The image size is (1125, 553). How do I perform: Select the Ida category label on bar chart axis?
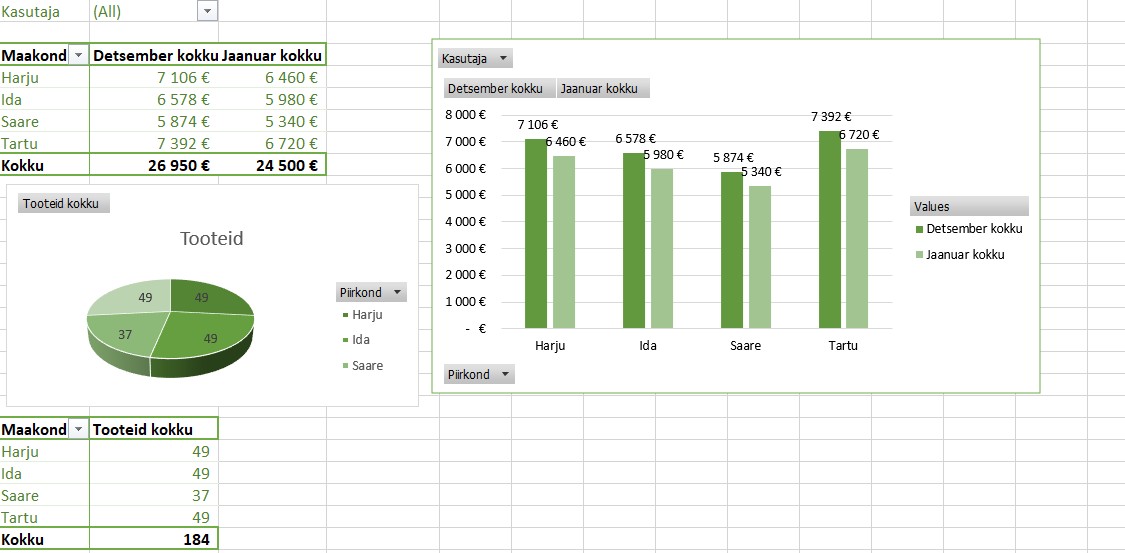[x=647, y=346]
